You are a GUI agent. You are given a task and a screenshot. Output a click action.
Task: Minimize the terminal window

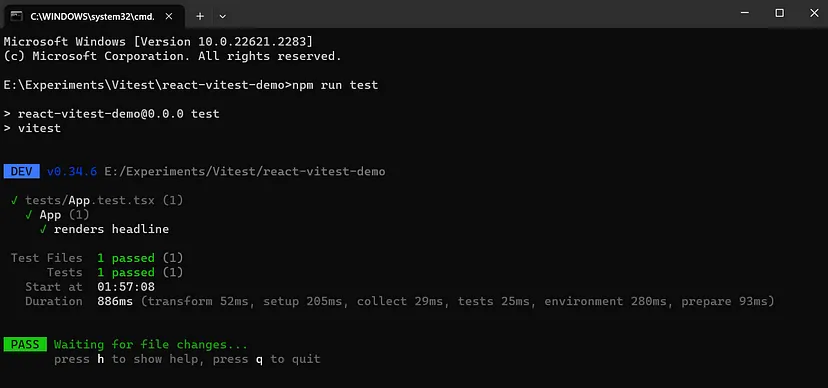pos(745,13)
